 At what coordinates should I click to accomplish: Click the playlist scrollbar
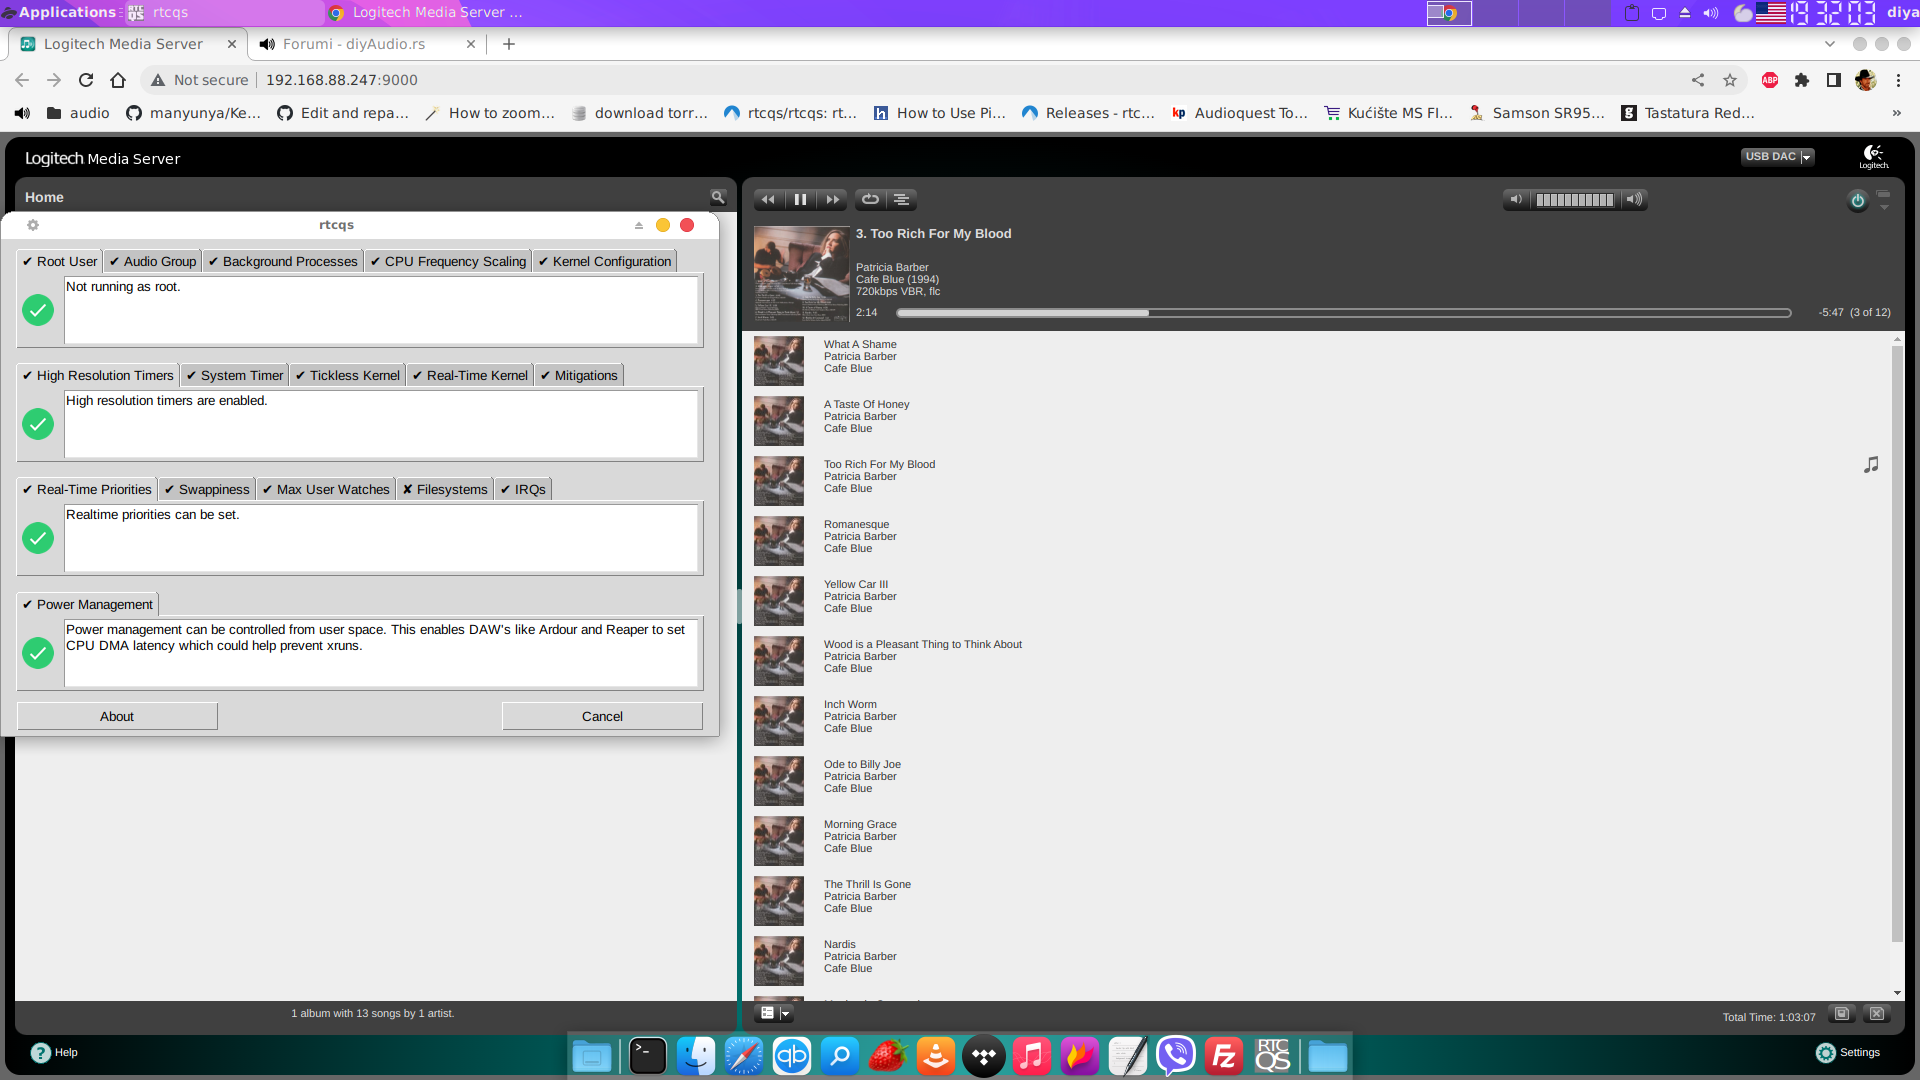tap(1897, 645)
